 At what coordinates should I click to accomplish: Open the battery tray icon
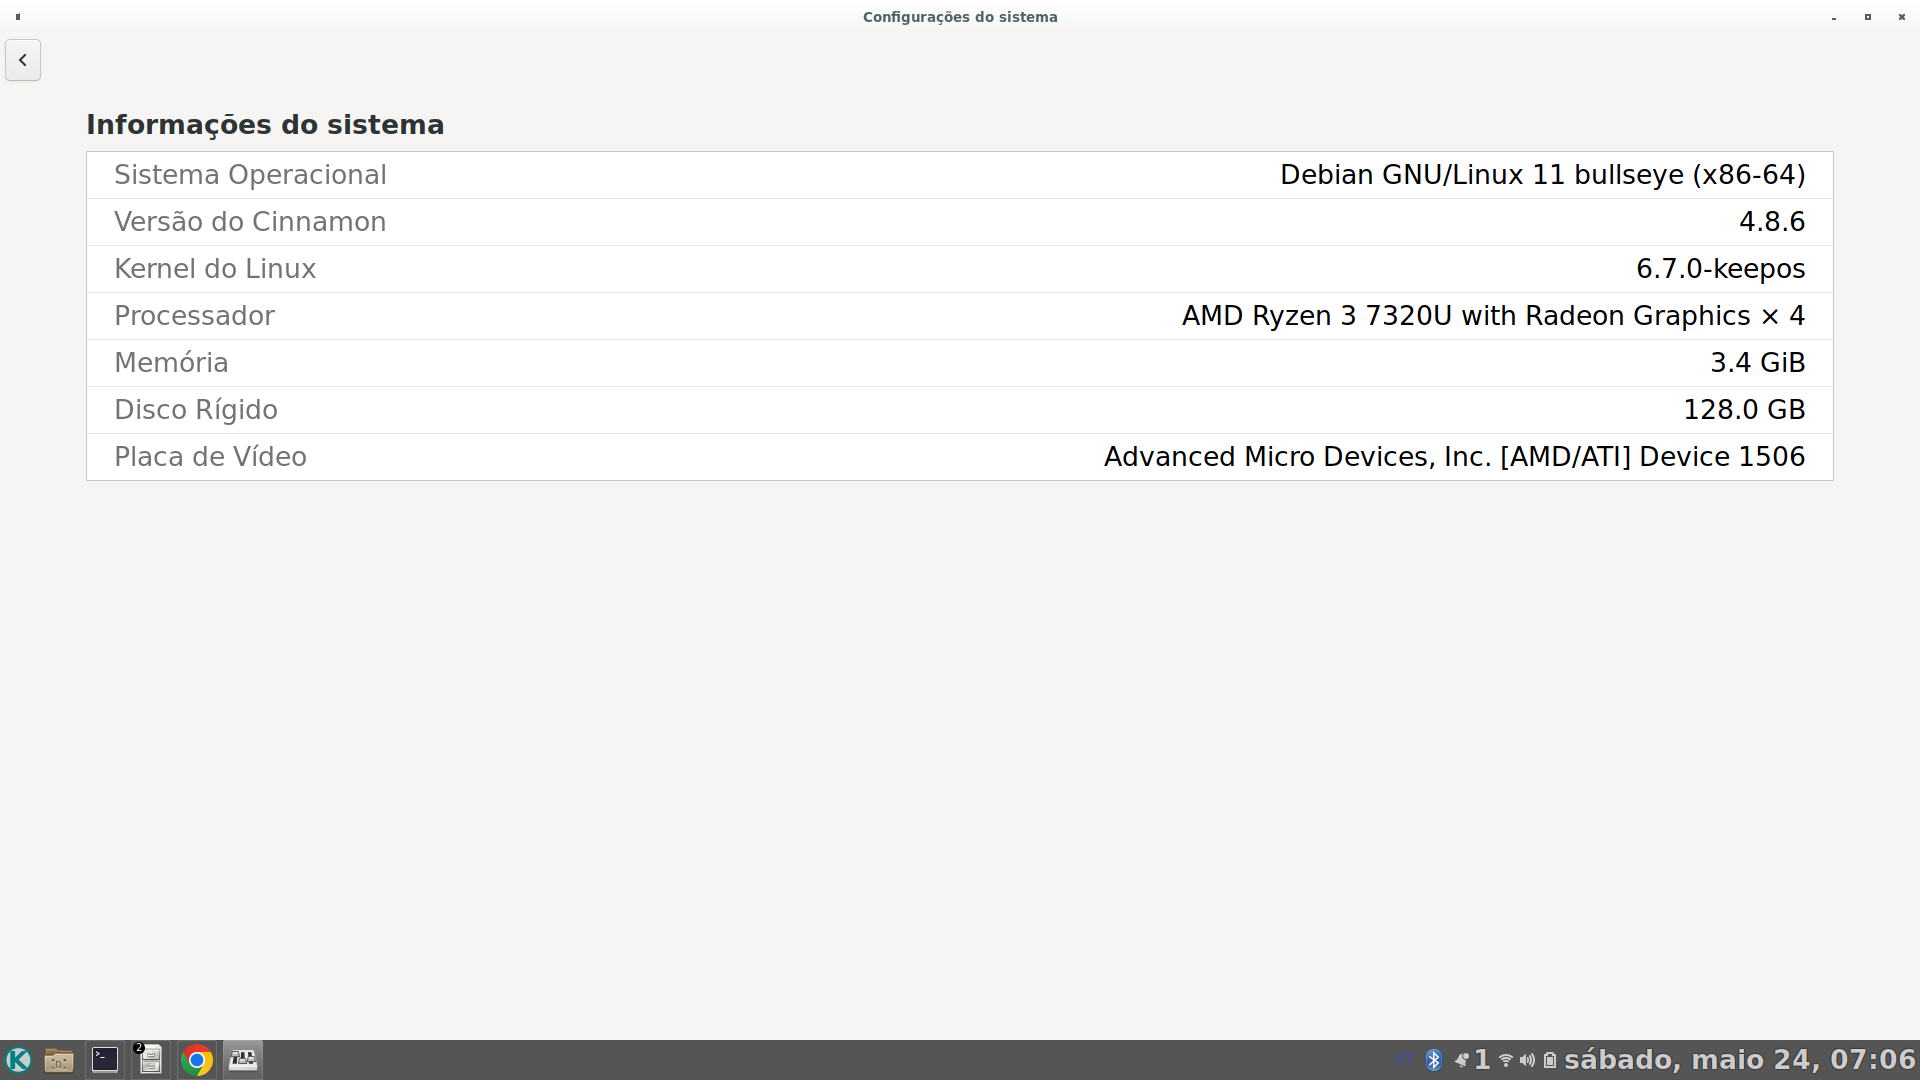tap(1550, 1060)
